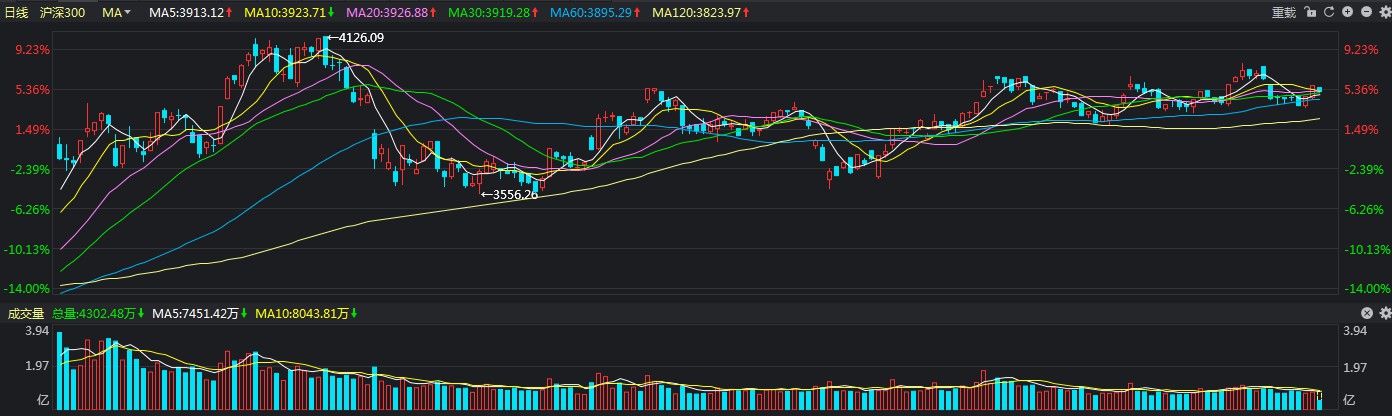Click the white MA5 legend value
The height and width of the screenshot is (416, 1392).
pyautogui.click(x=190, y=12)
